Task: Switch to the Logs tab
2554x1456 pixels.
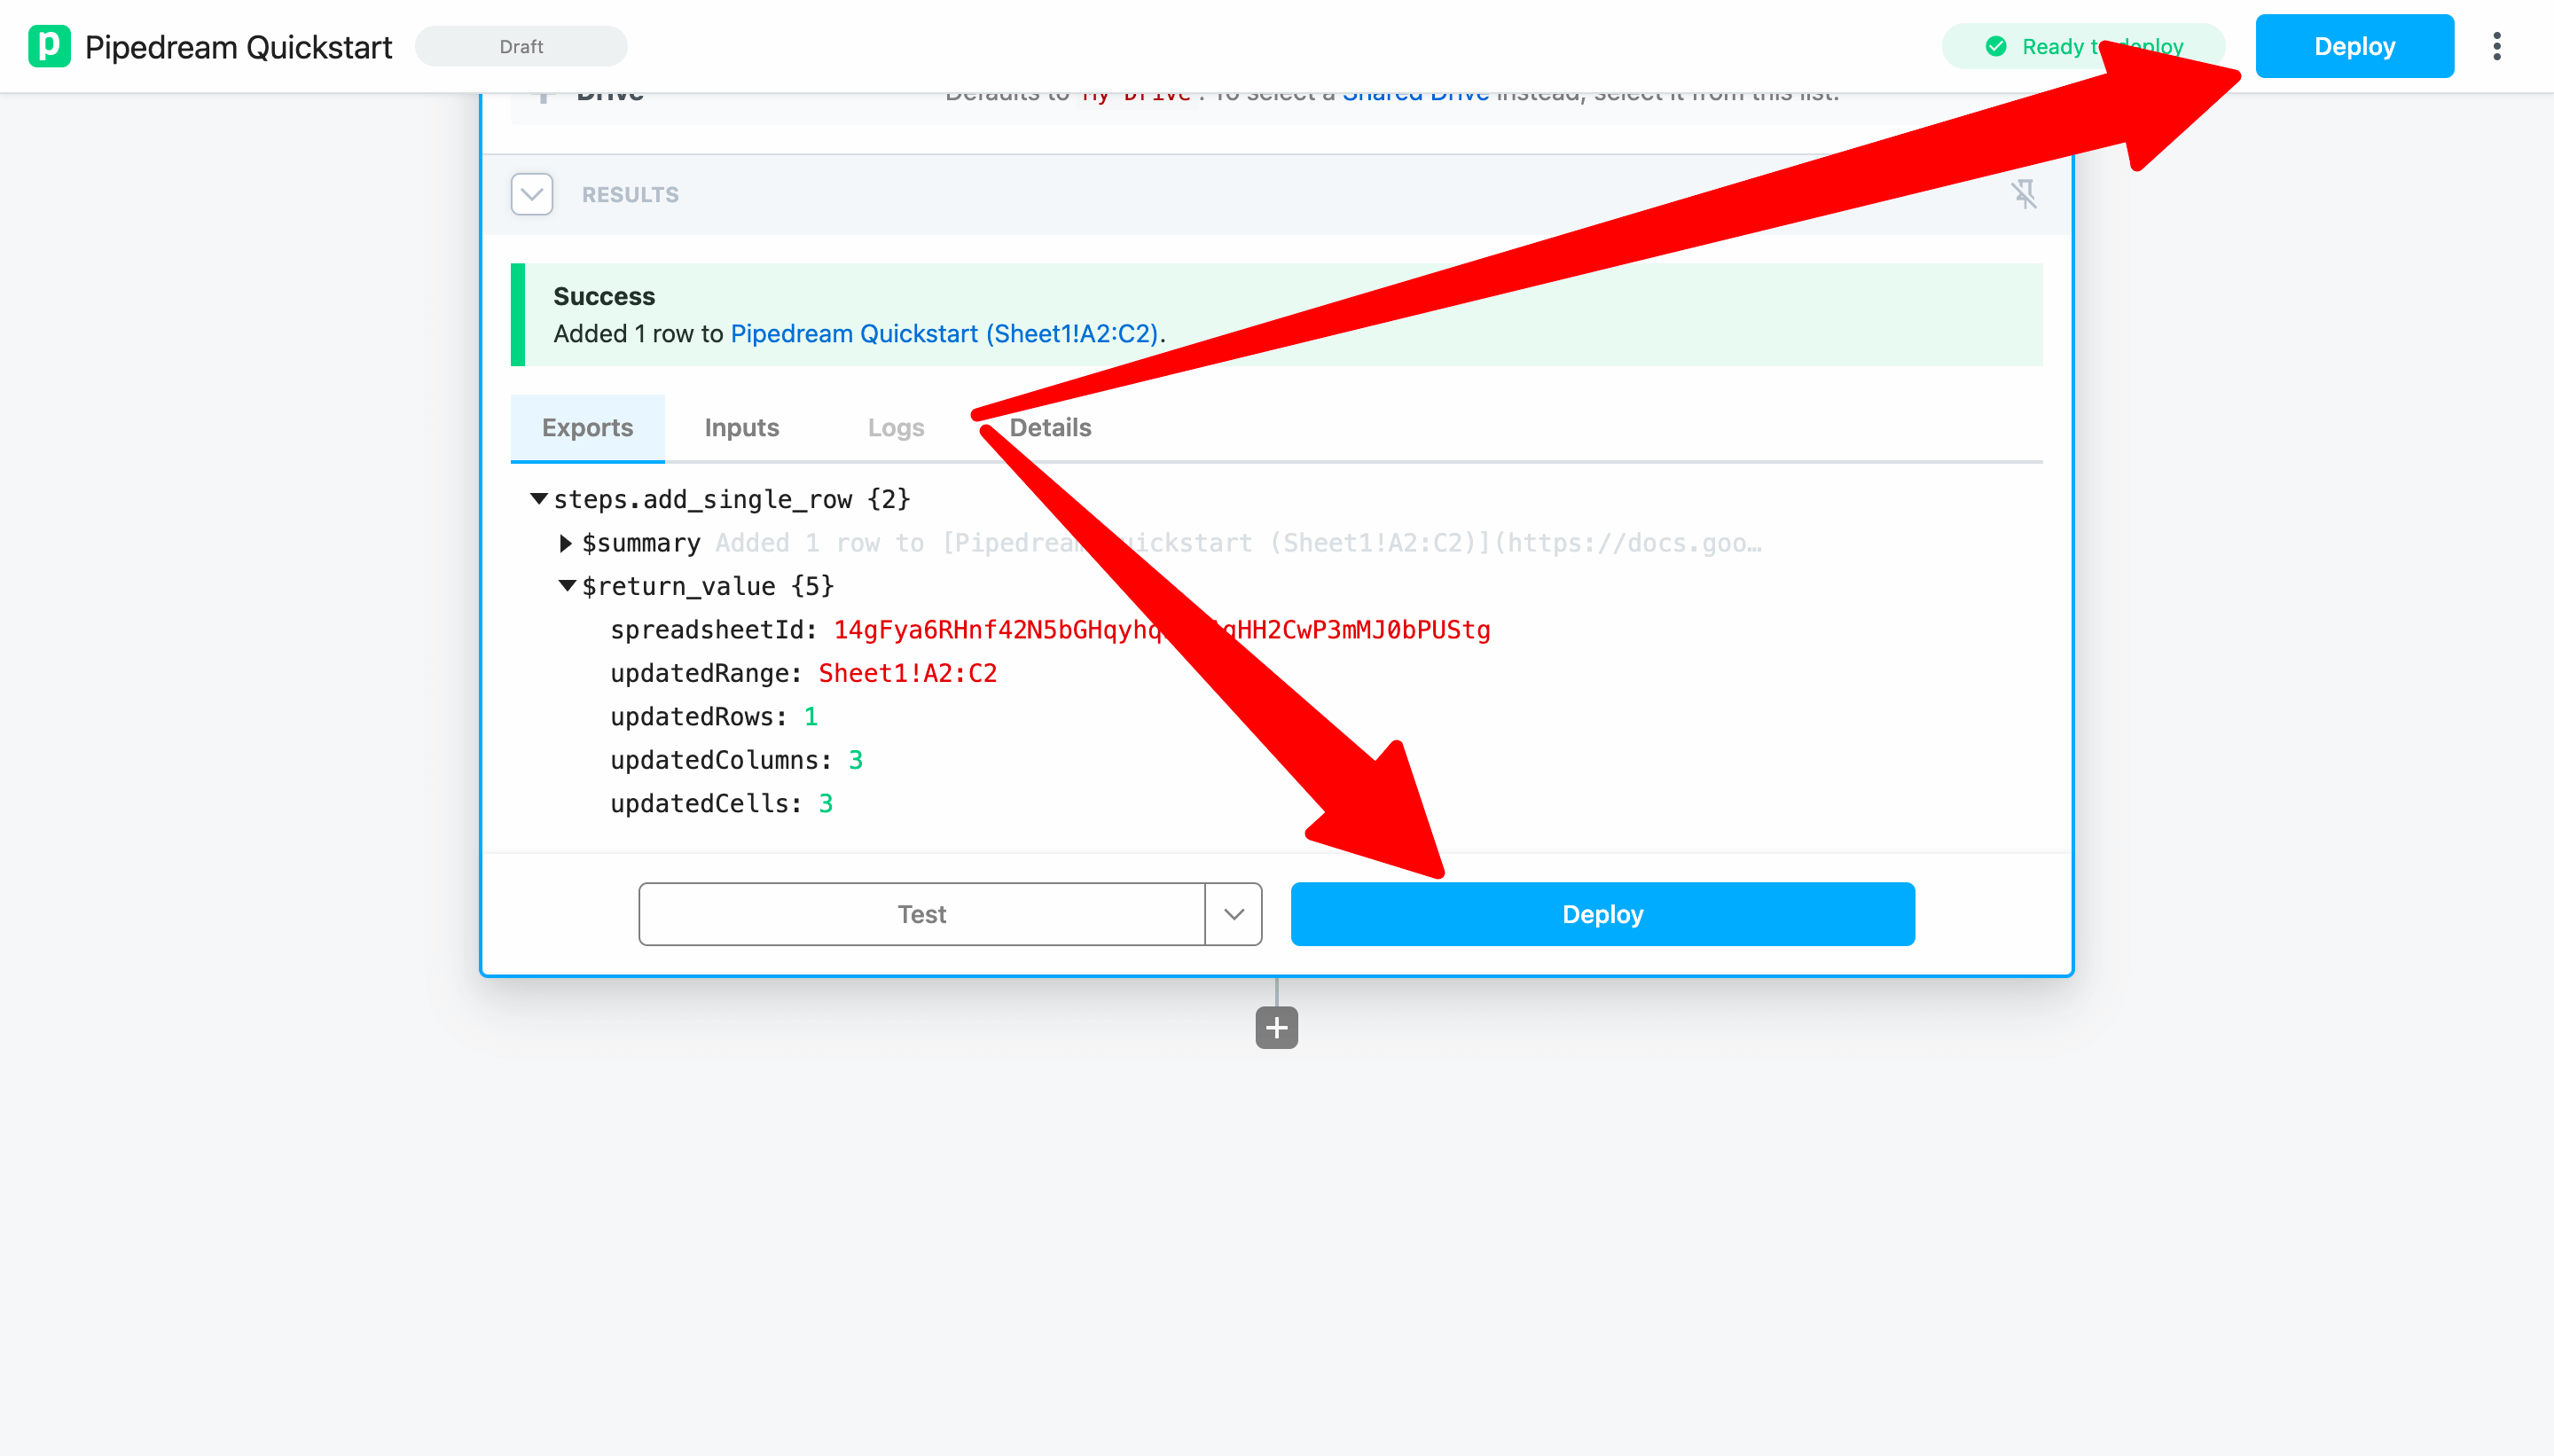Action: 895,428
